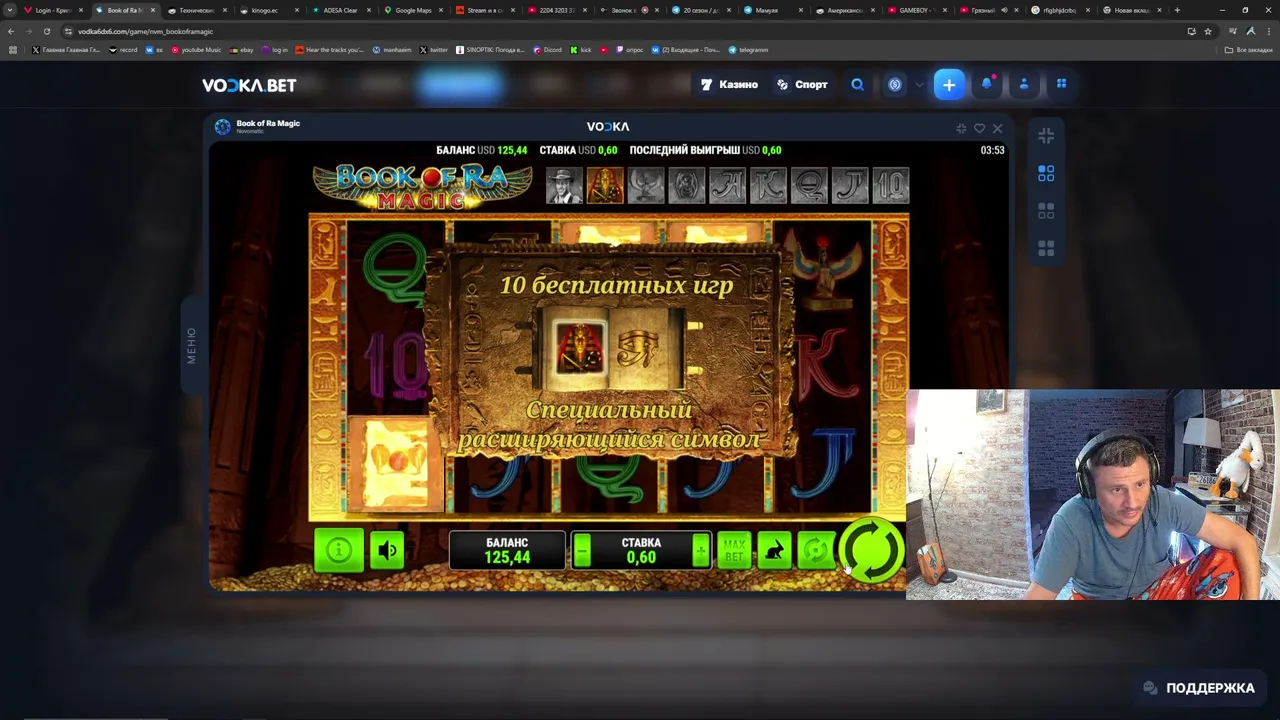This screenshot has height=720, width=1280.
Task: Select the middle multi-game layout icon
Action: [x=1046, y=211]
